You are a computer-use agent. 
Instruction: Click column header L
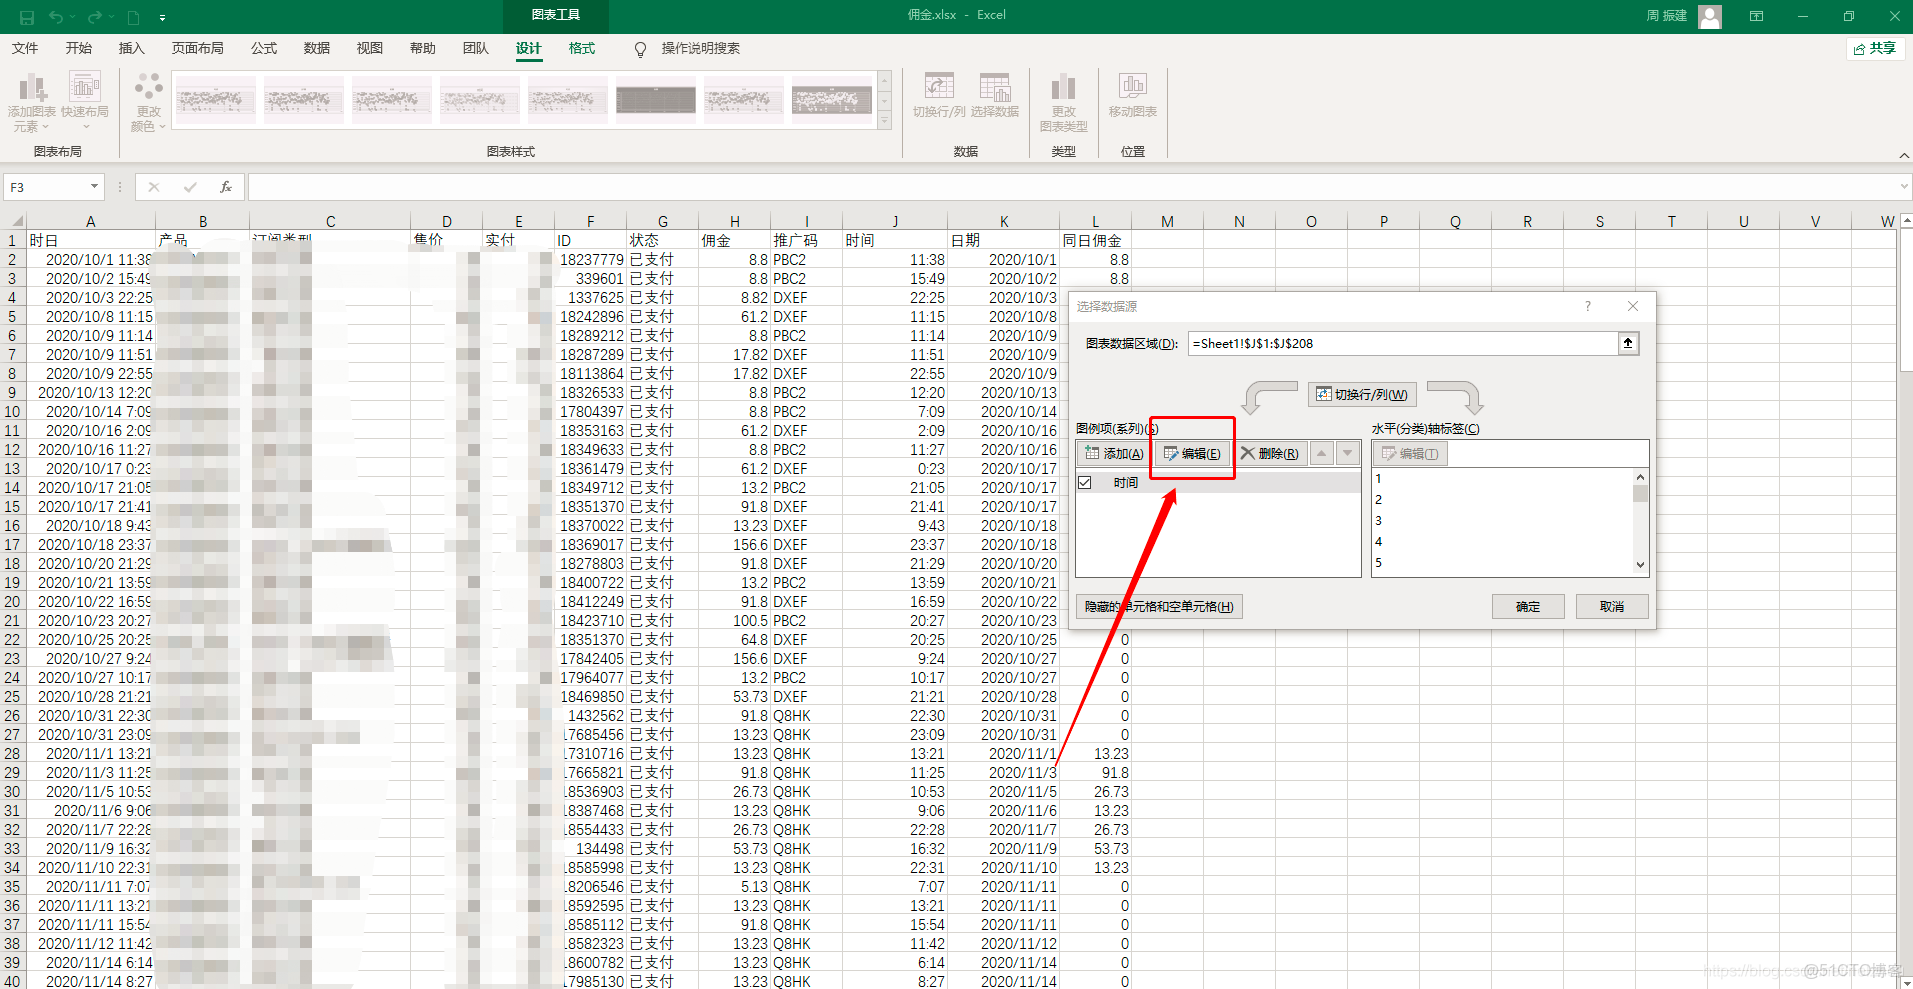point(1095,221)
